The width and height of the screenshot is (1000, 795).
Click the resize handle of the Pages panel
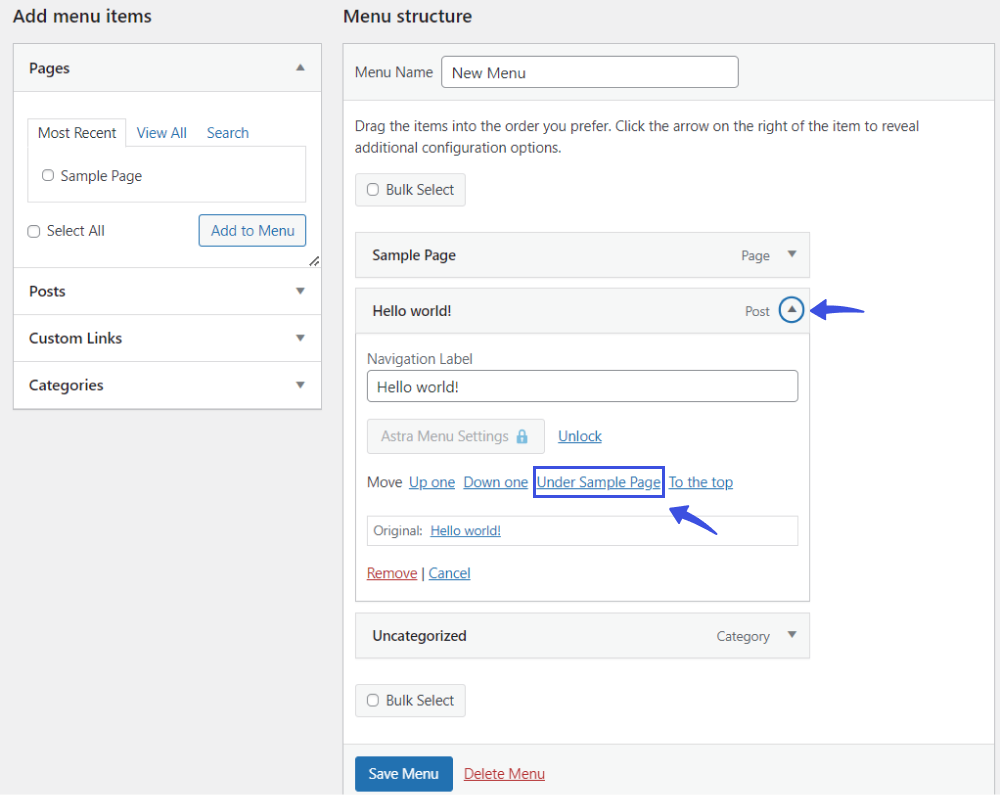click(314, 261)
